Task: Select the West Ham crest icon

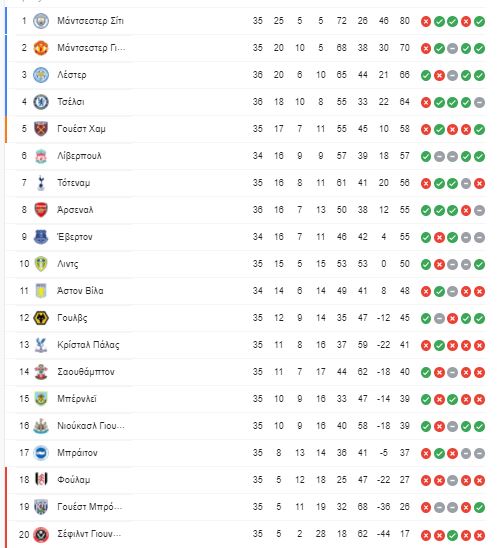Action: tap(41, 129)
